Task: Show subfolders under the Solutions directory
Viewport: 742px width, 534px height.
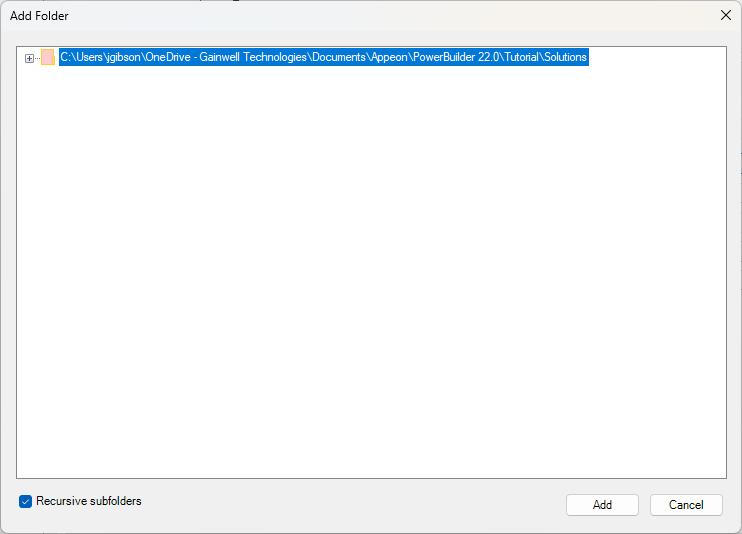Action: (x=29, y=58)
